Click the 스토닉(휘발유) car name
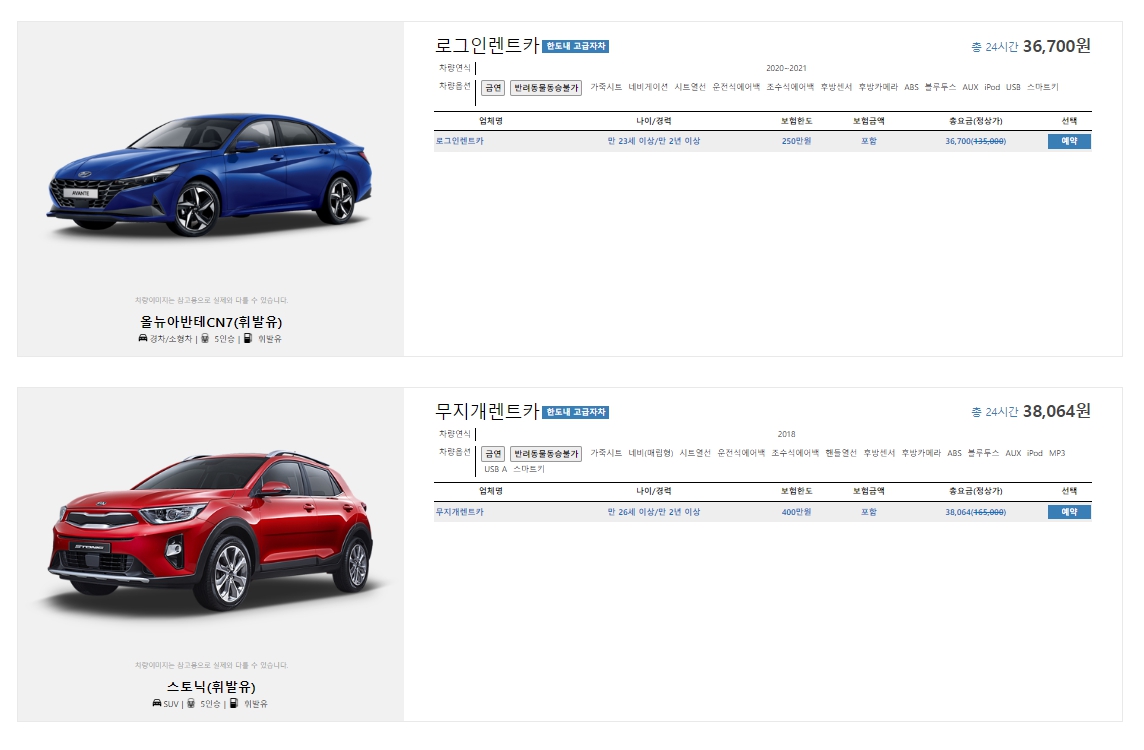The height and width of the screenshot is (750, 1144). point(211,687)
